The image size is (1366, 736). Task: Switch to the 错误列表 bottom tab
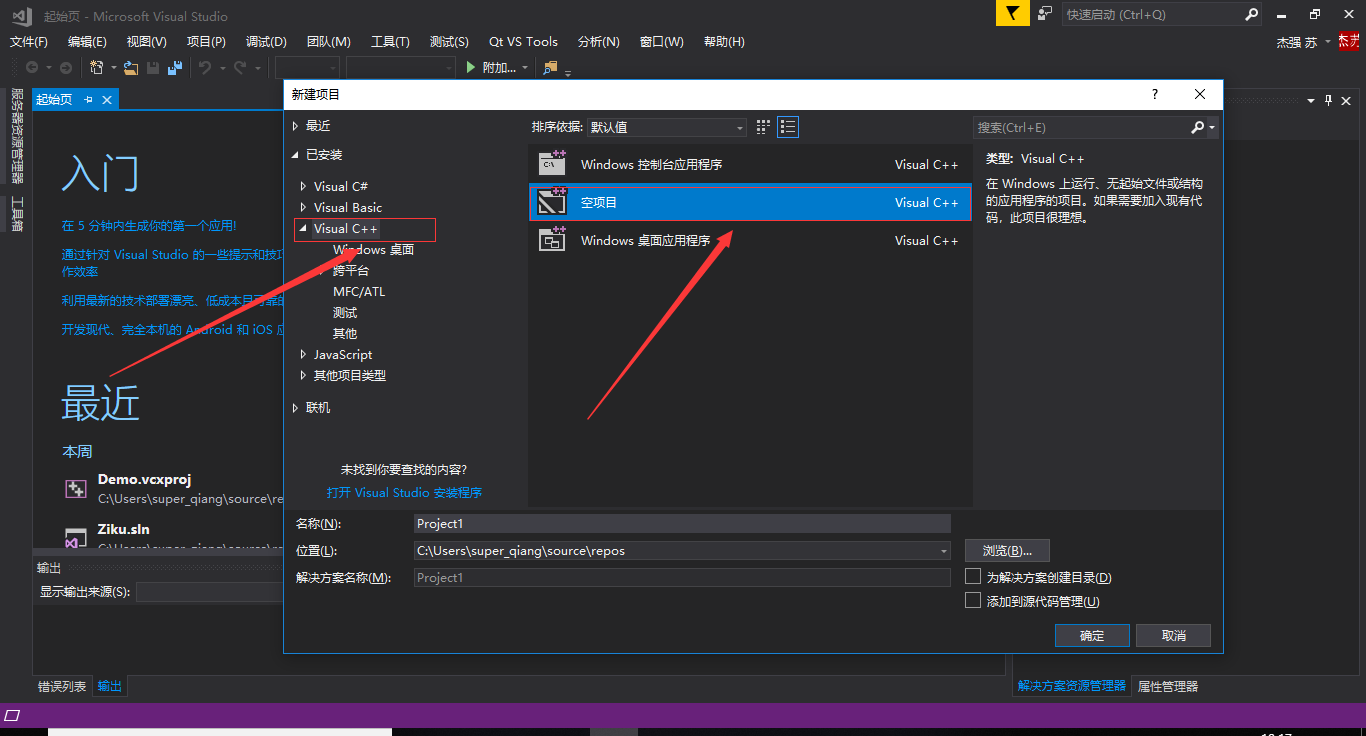tap(62, 686)
